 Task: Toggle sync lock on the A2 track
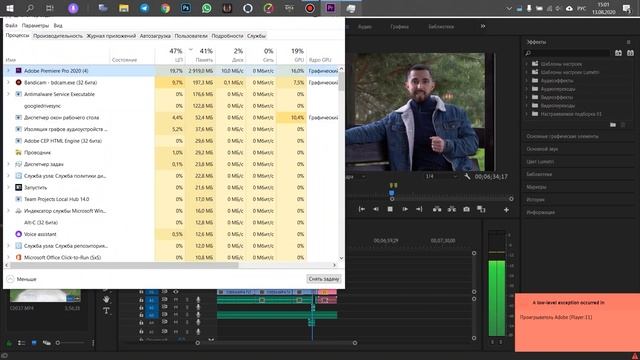[x=164, y=307]
